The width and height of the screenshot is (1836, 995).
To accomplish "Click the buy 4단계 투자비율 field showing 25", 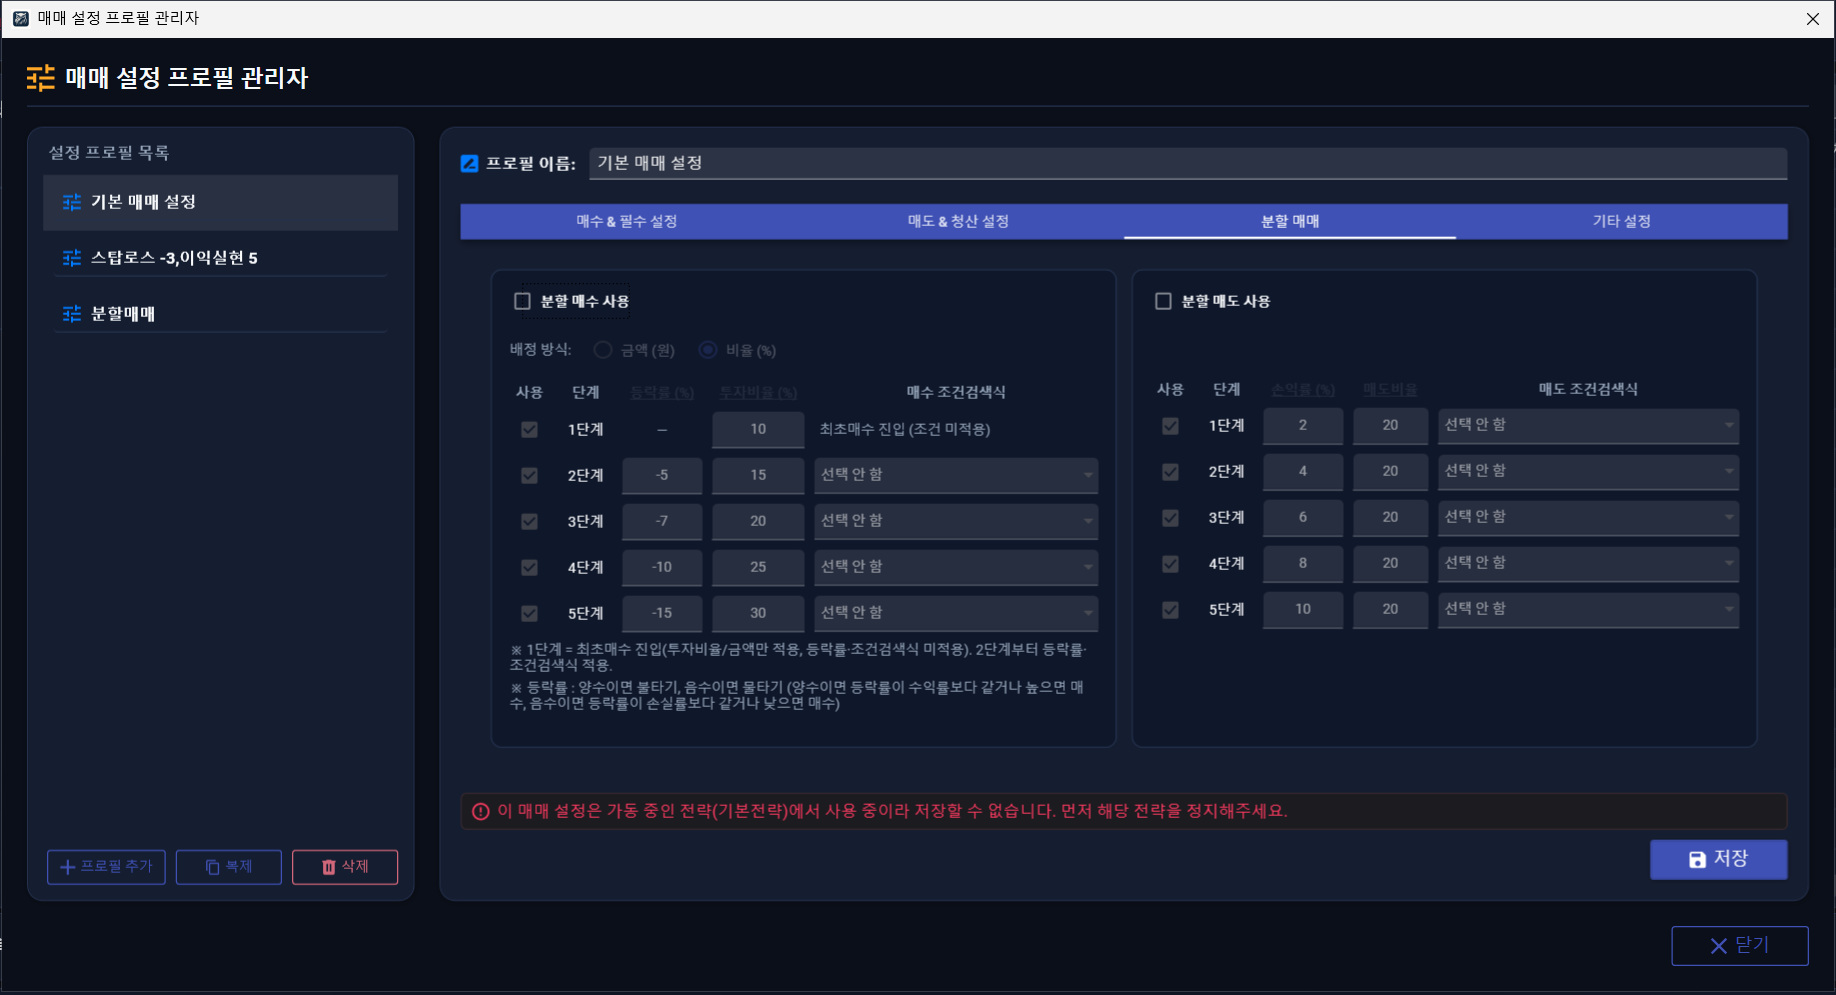I will pos(758,567).
